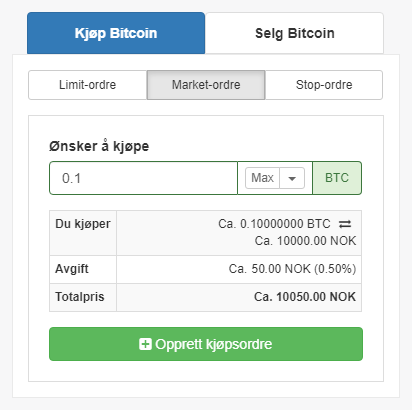Click the Ønsker å kjøpe field label

point(99,146)
